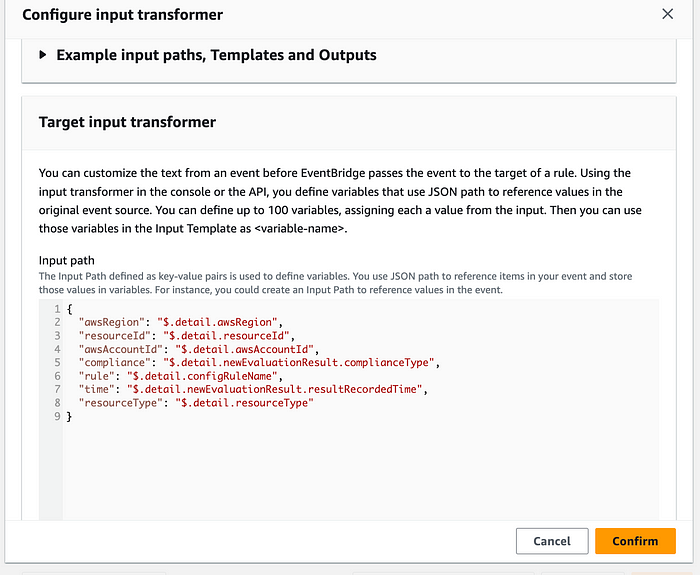This screenshot has width=700, height=575.
Task: Click the "$.detail.awsRegion" value on line 2
Action: pyautogui.click(x=217, y=322)
